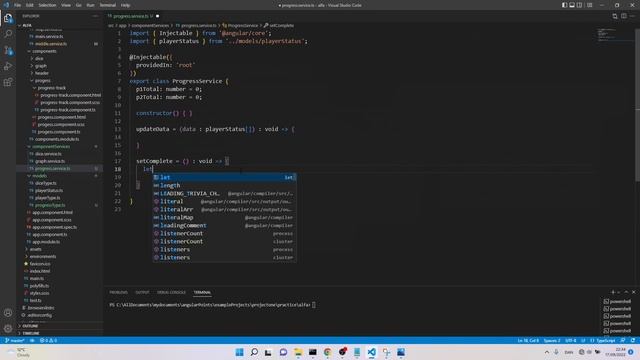The width and height of the screenshot is (640, 360).
Task: Select the 'leadingComment' autocomplete suggestion
Action: 224,225
